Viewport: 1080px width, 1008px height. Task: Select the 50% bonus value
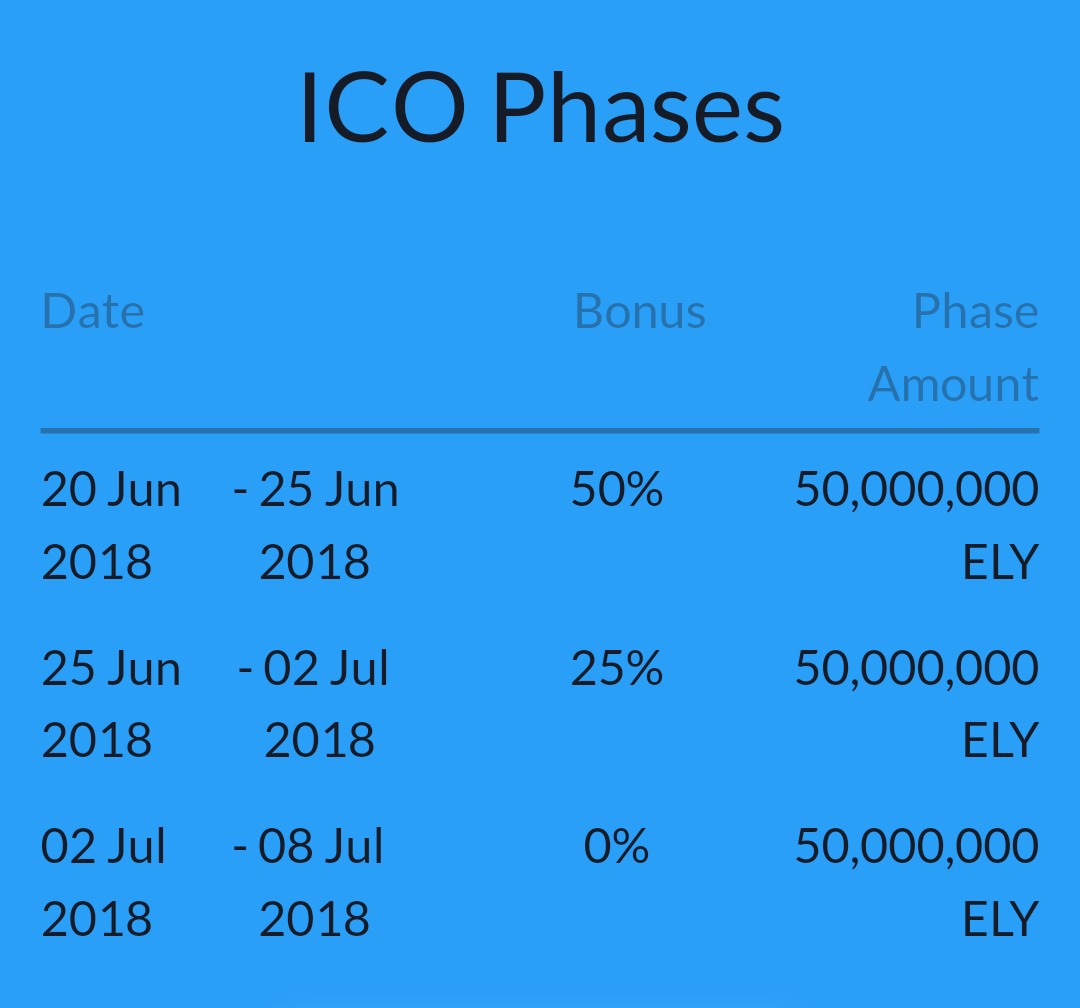tap(617, 489)
